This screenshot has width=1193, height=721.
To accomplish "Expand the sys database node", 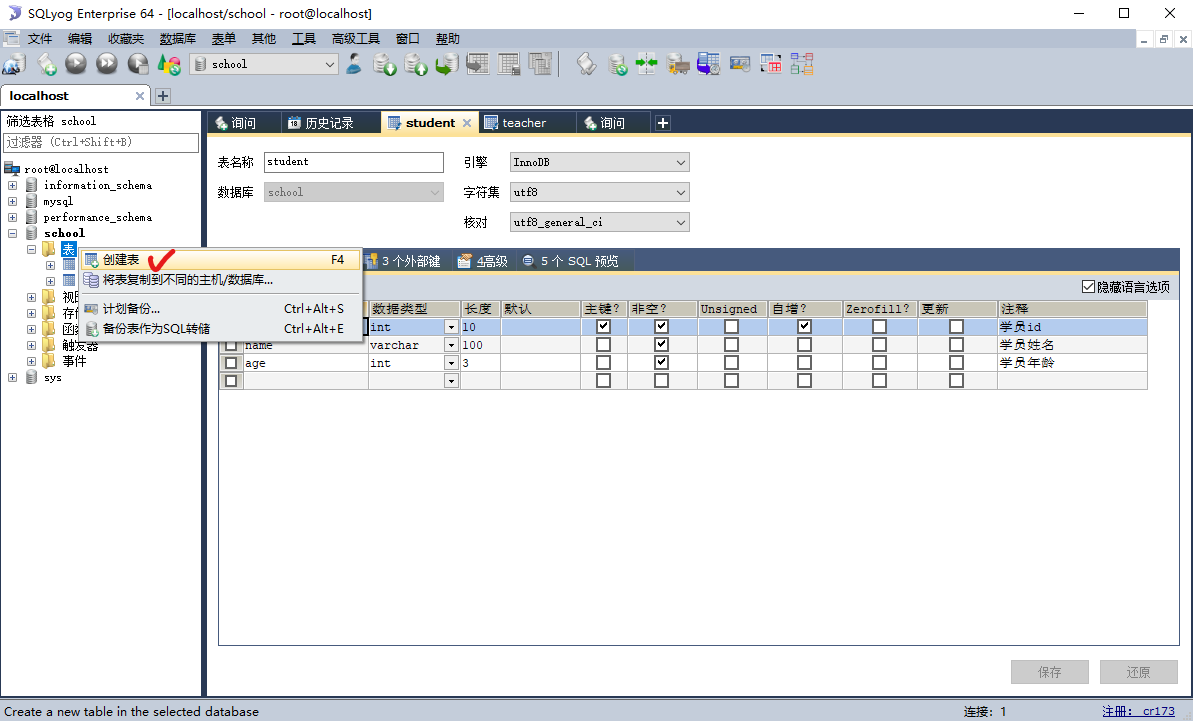I will point(12,377).
